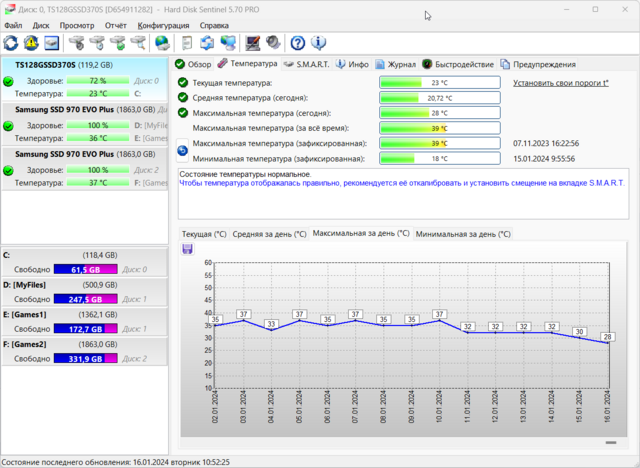Click the refresh disk information toolbar icon
This screenshot has height=468, width=640.
pyautogui.click(x=11, y=43)
